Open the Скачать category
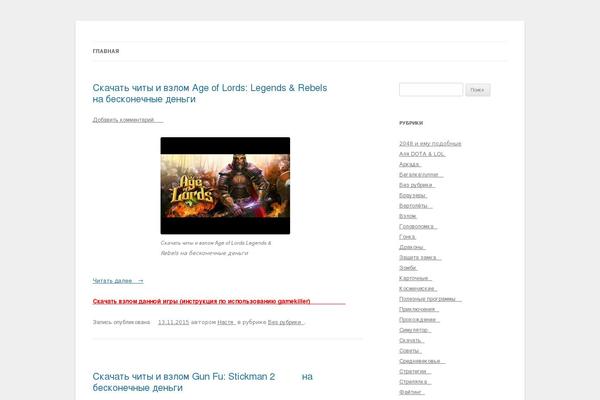This screenshot has height=400, width=600. coord(411,340)
